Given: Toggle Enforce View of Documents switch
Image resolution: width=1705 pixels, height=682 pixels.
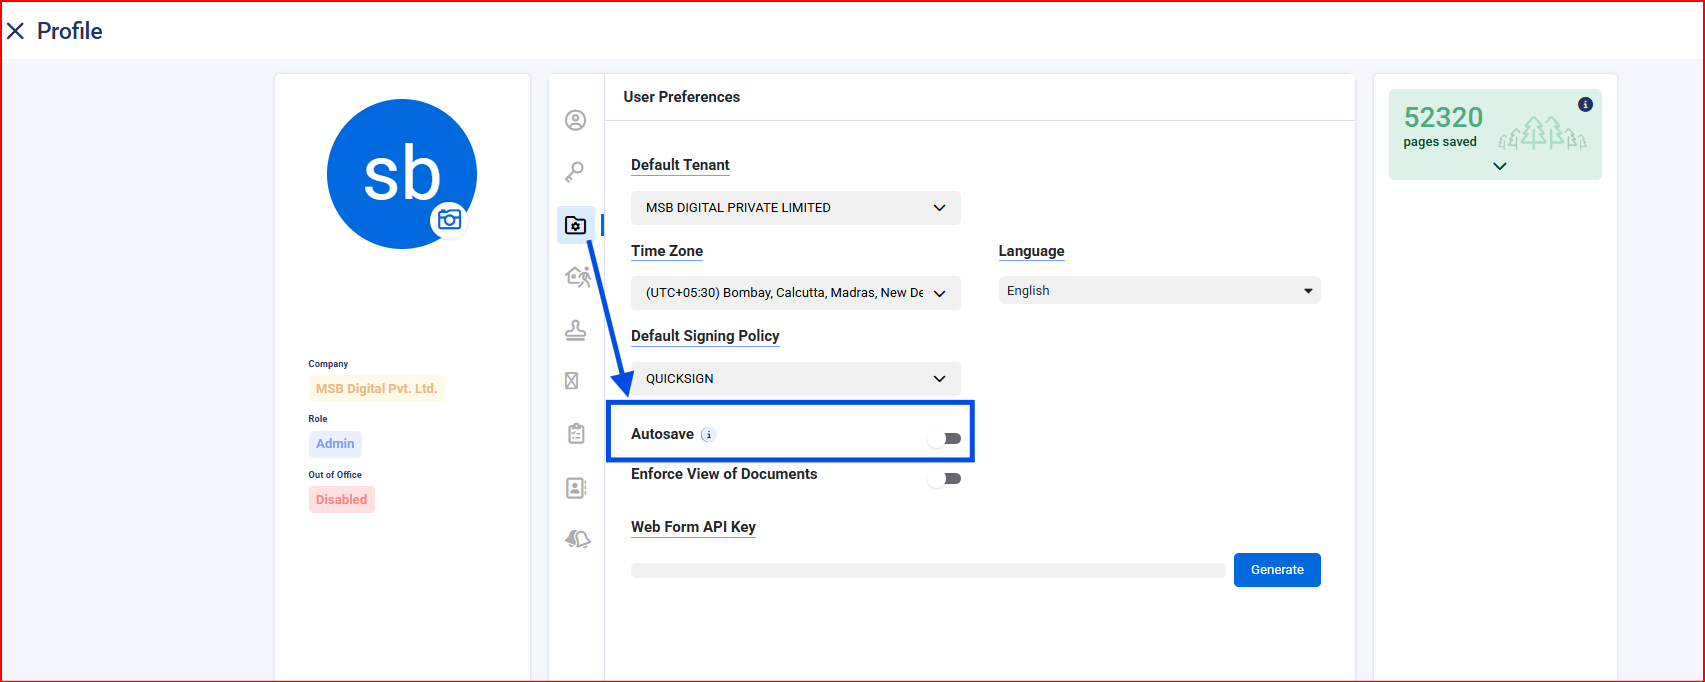Looking at the screenshot, I should coord(945,479).
